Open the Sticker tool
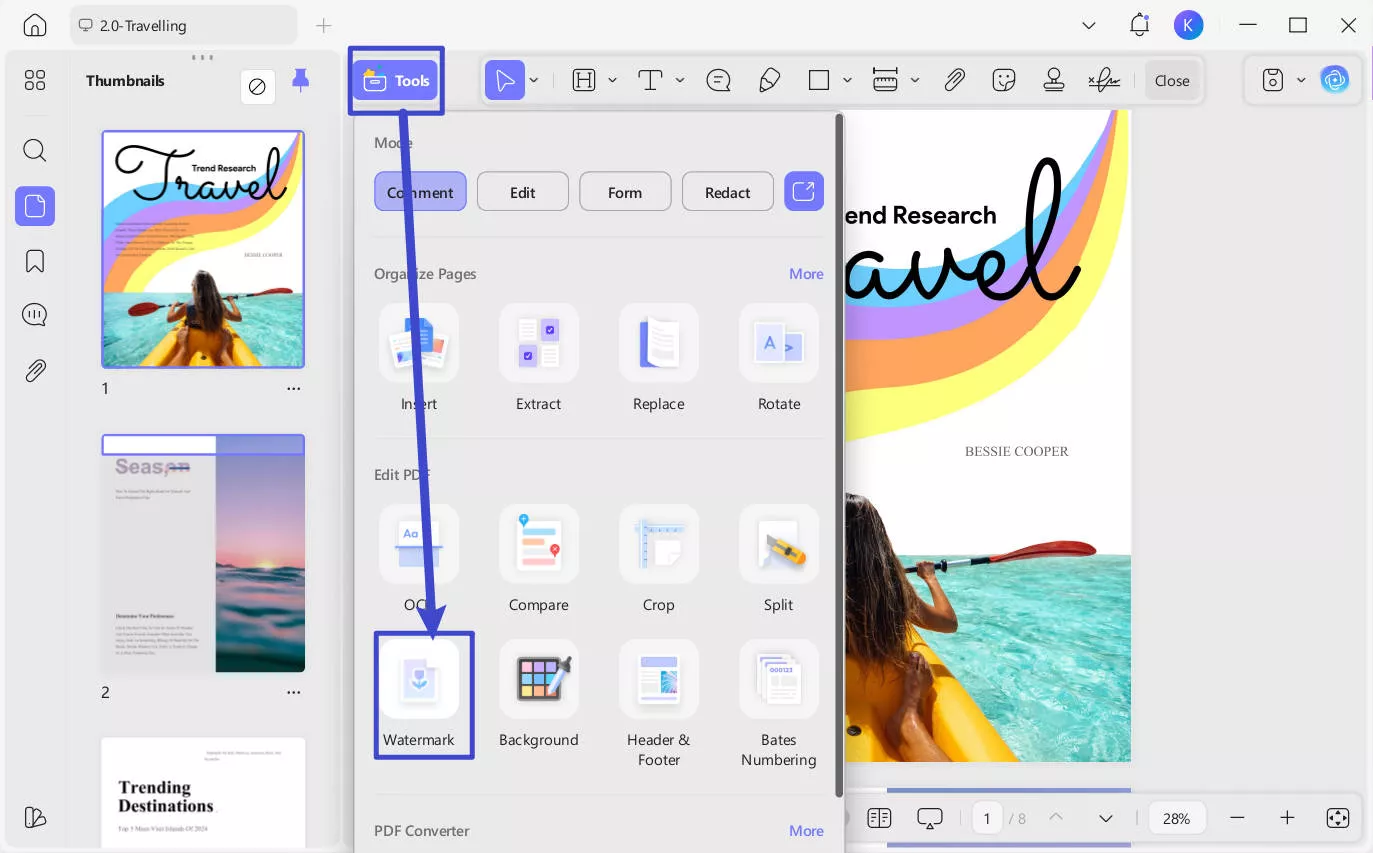Viewport: 1373px width, 853px height. coord(1004,80)
